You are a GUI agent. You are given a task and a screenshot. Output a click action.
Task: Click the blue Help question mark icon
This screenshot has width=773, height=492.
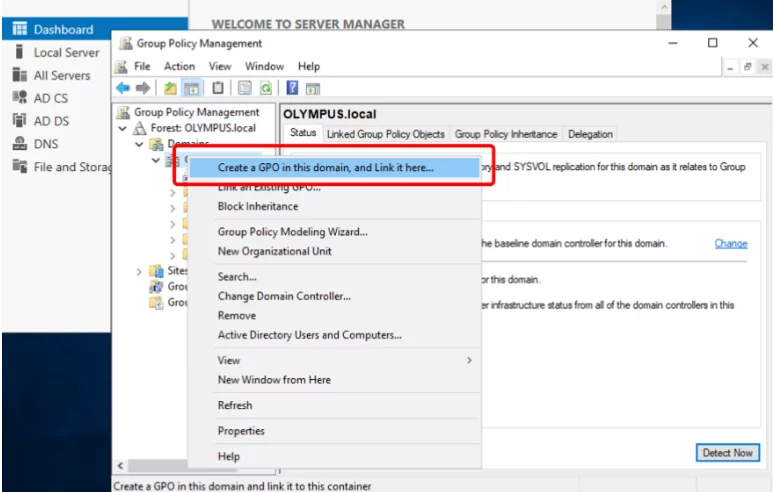(x=292, y=88)
